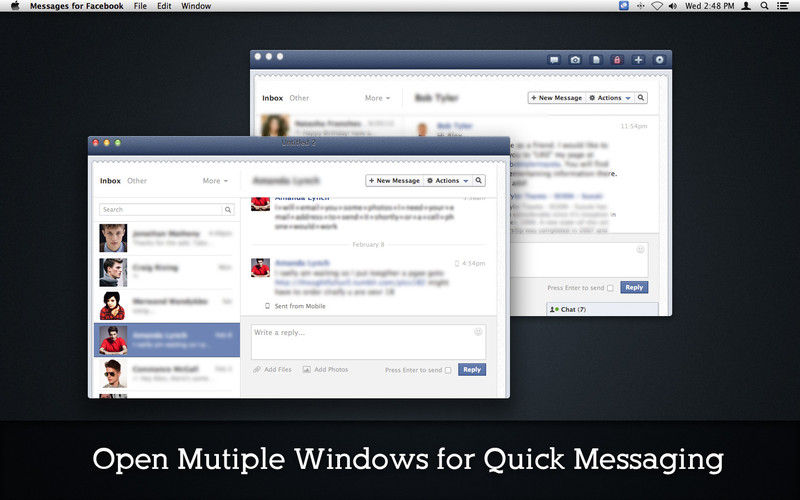Select the highlighted conversation with the red-shirt avatar
This screenshot has width=800, height=500.
pyautogui.click(x=167, y=340)
